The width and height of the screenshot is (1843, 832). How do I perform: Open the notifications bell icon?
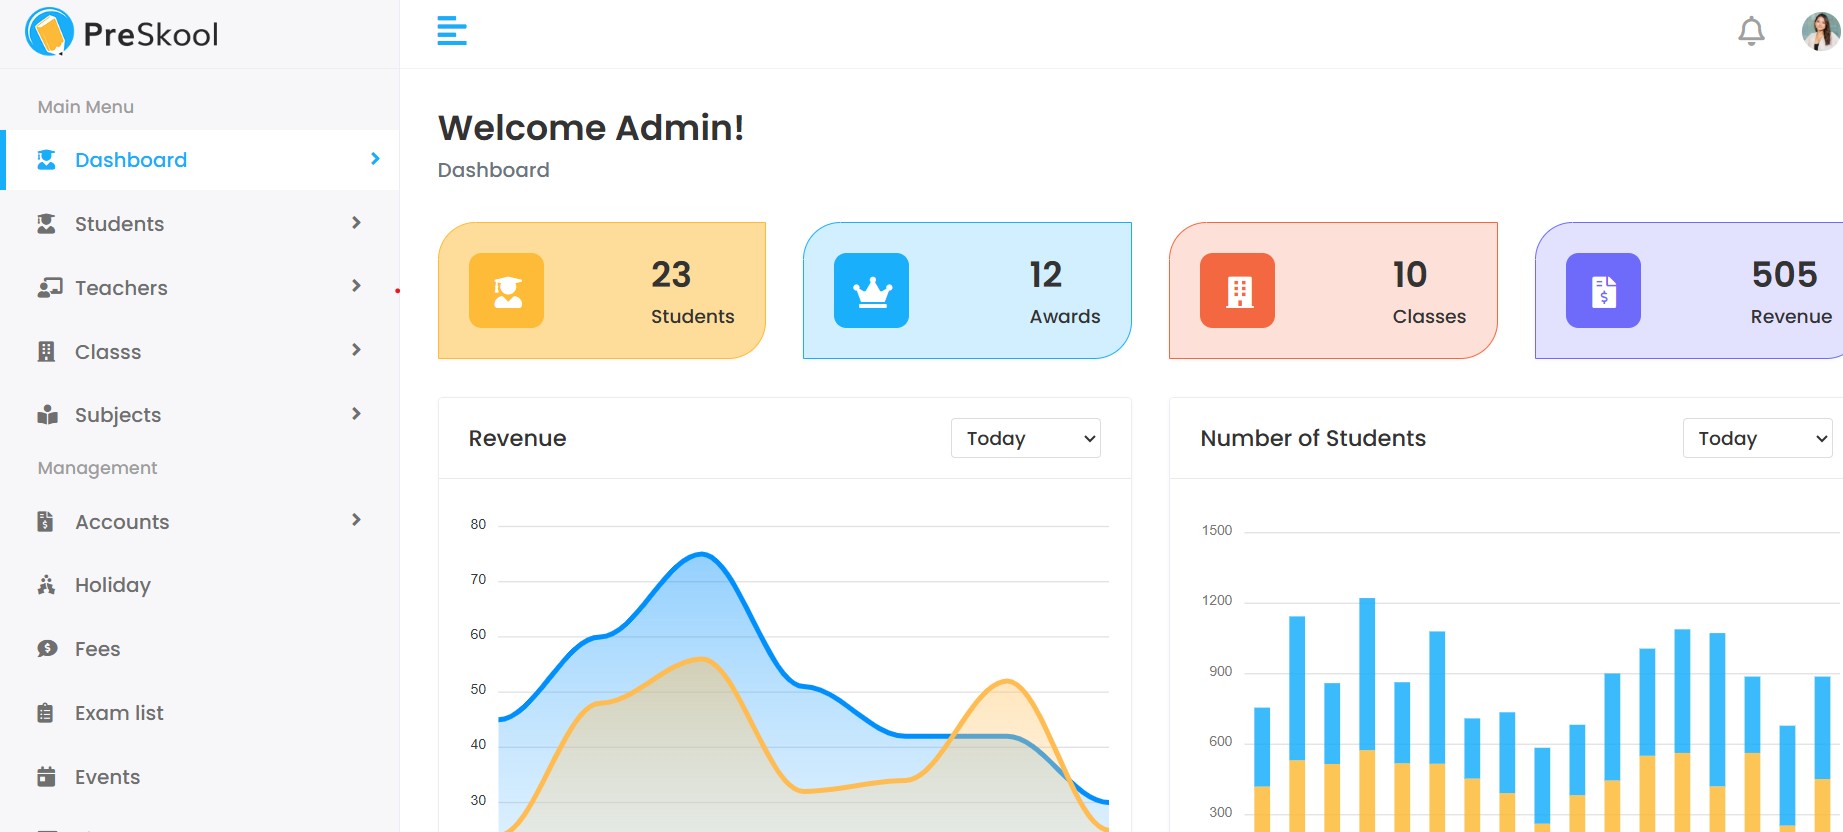pyautogui.click(x=1750, y=32)
